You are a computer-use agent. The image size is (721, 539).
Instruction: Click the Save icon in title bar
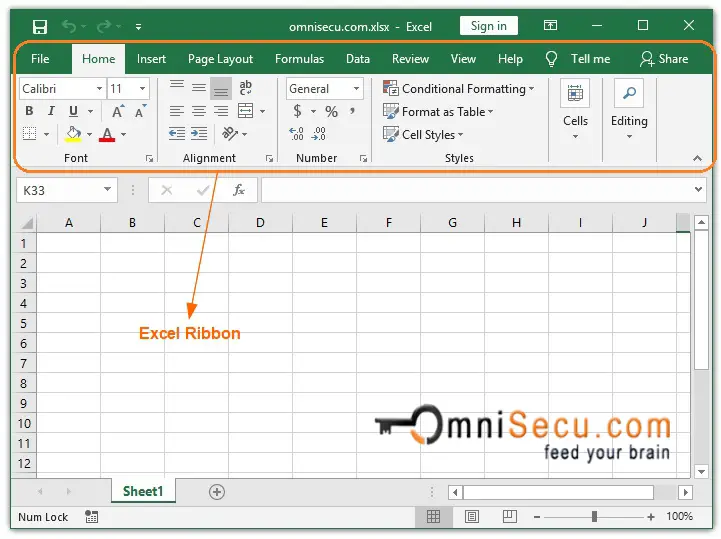click(40, 27)
